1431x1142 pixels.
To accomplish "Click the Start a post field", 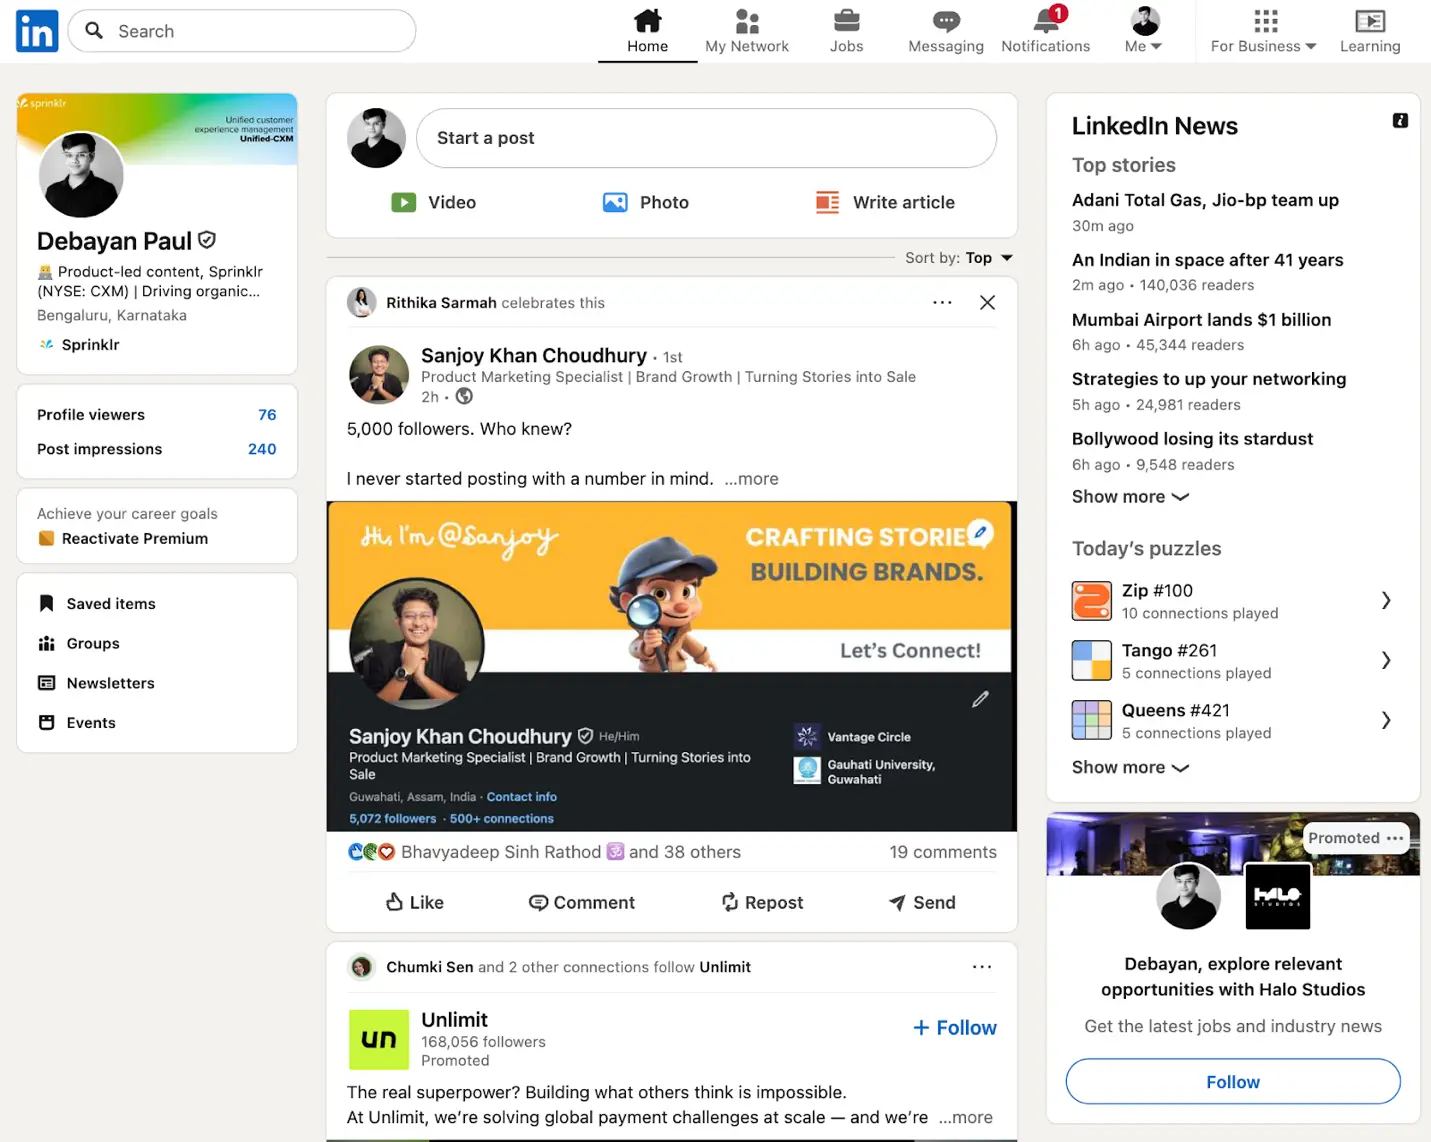I will tap(706, 138).
